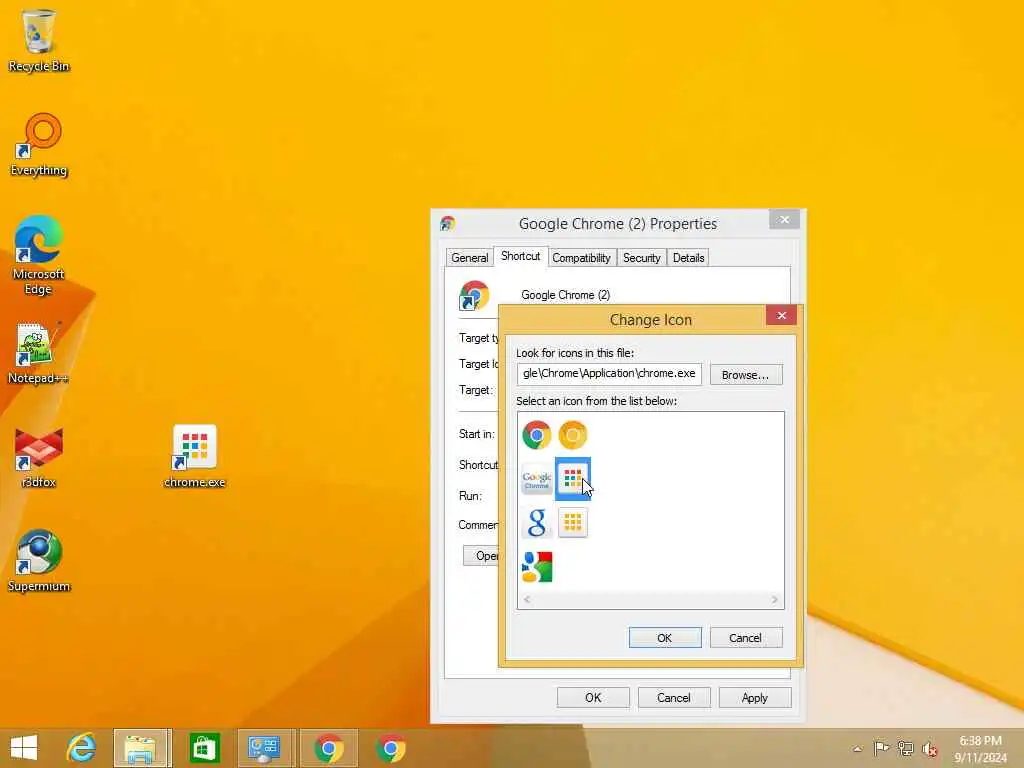The height and width of the screenshot is (768, 1024).
Task: Click the 'Run:' label
Action: (470, 496)
